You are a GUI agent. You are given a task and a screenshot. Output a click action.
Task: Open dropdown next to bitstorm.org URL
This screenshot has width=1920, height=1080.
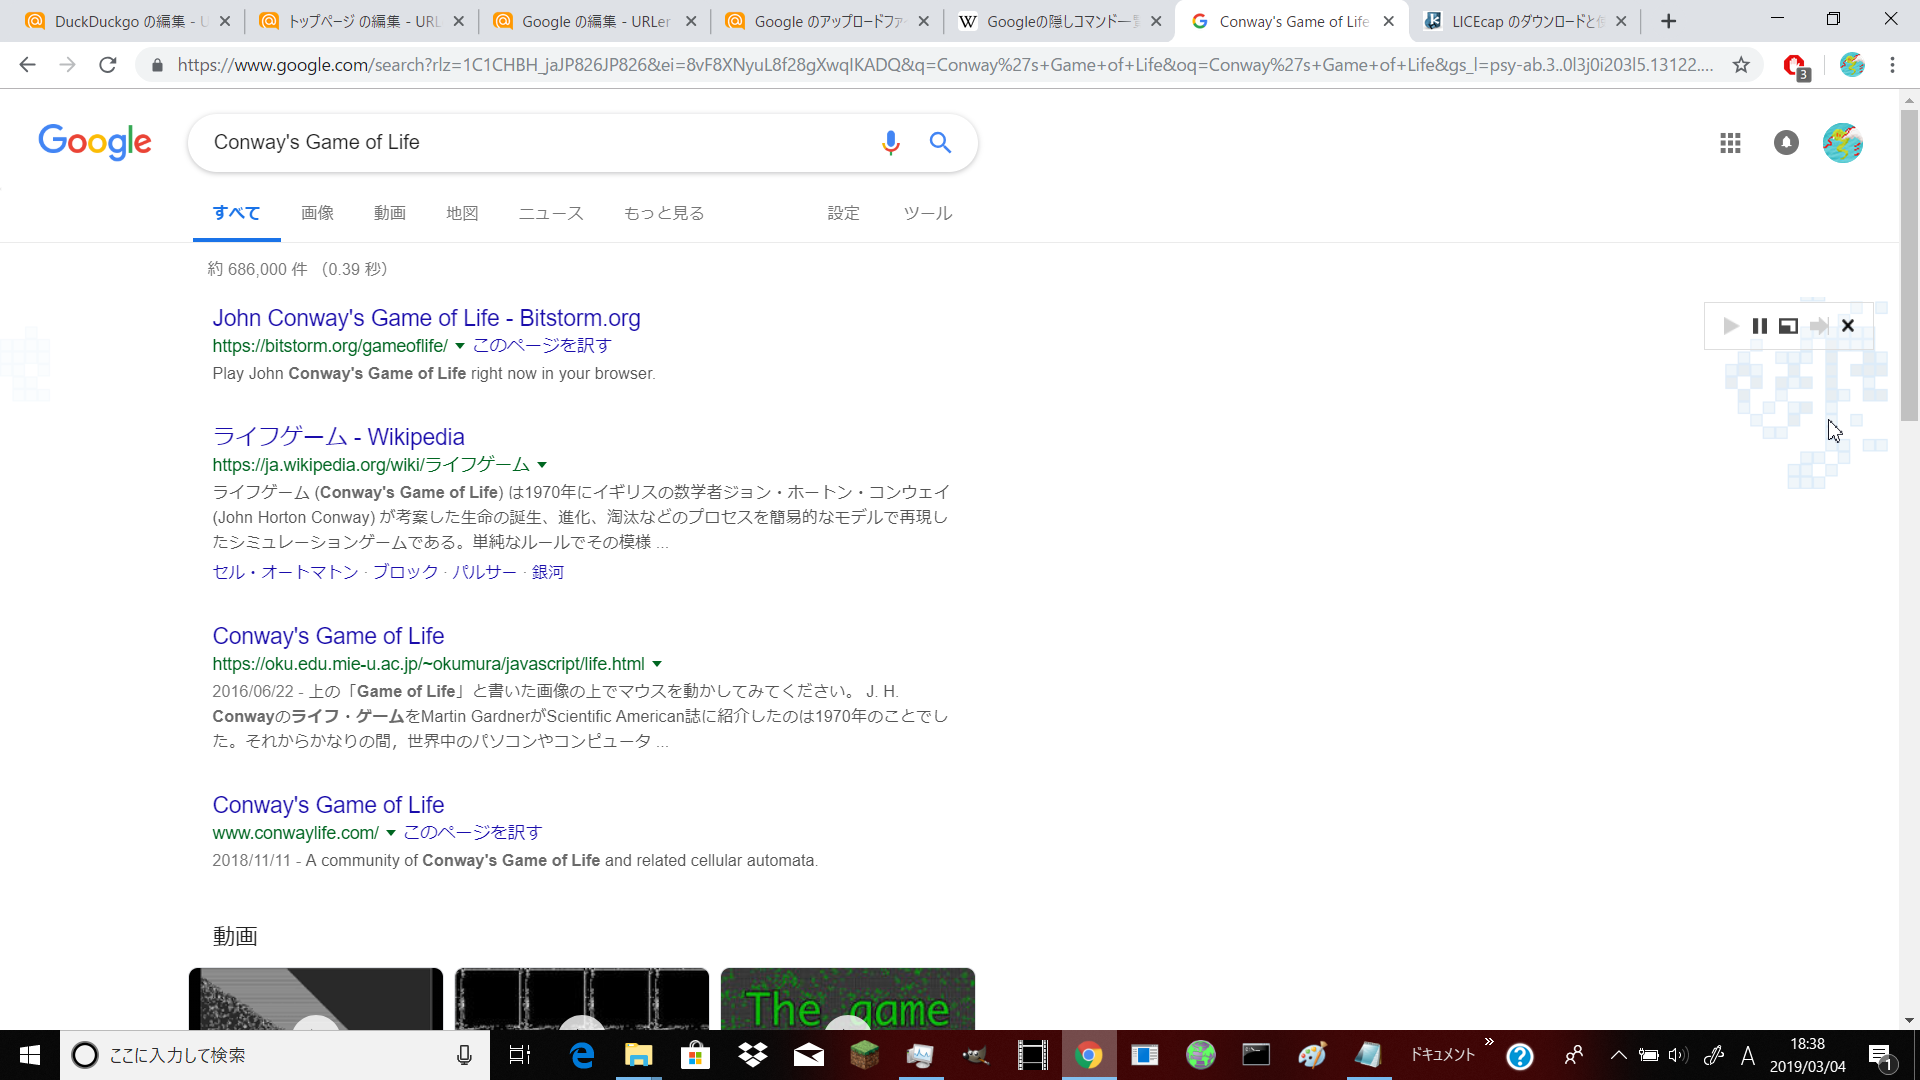coord(460,346)
